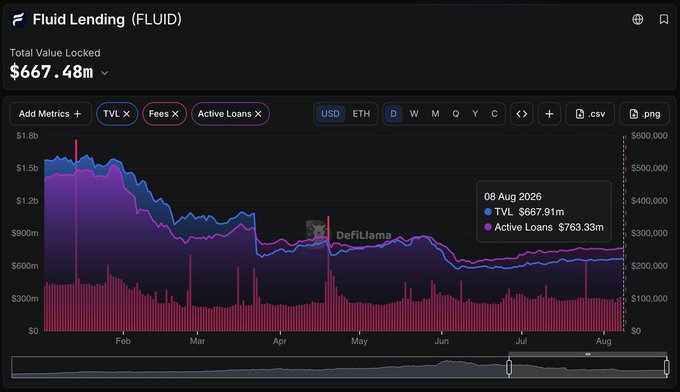Move the left range slider handle
680x392 pixels.
coord(509,367)
